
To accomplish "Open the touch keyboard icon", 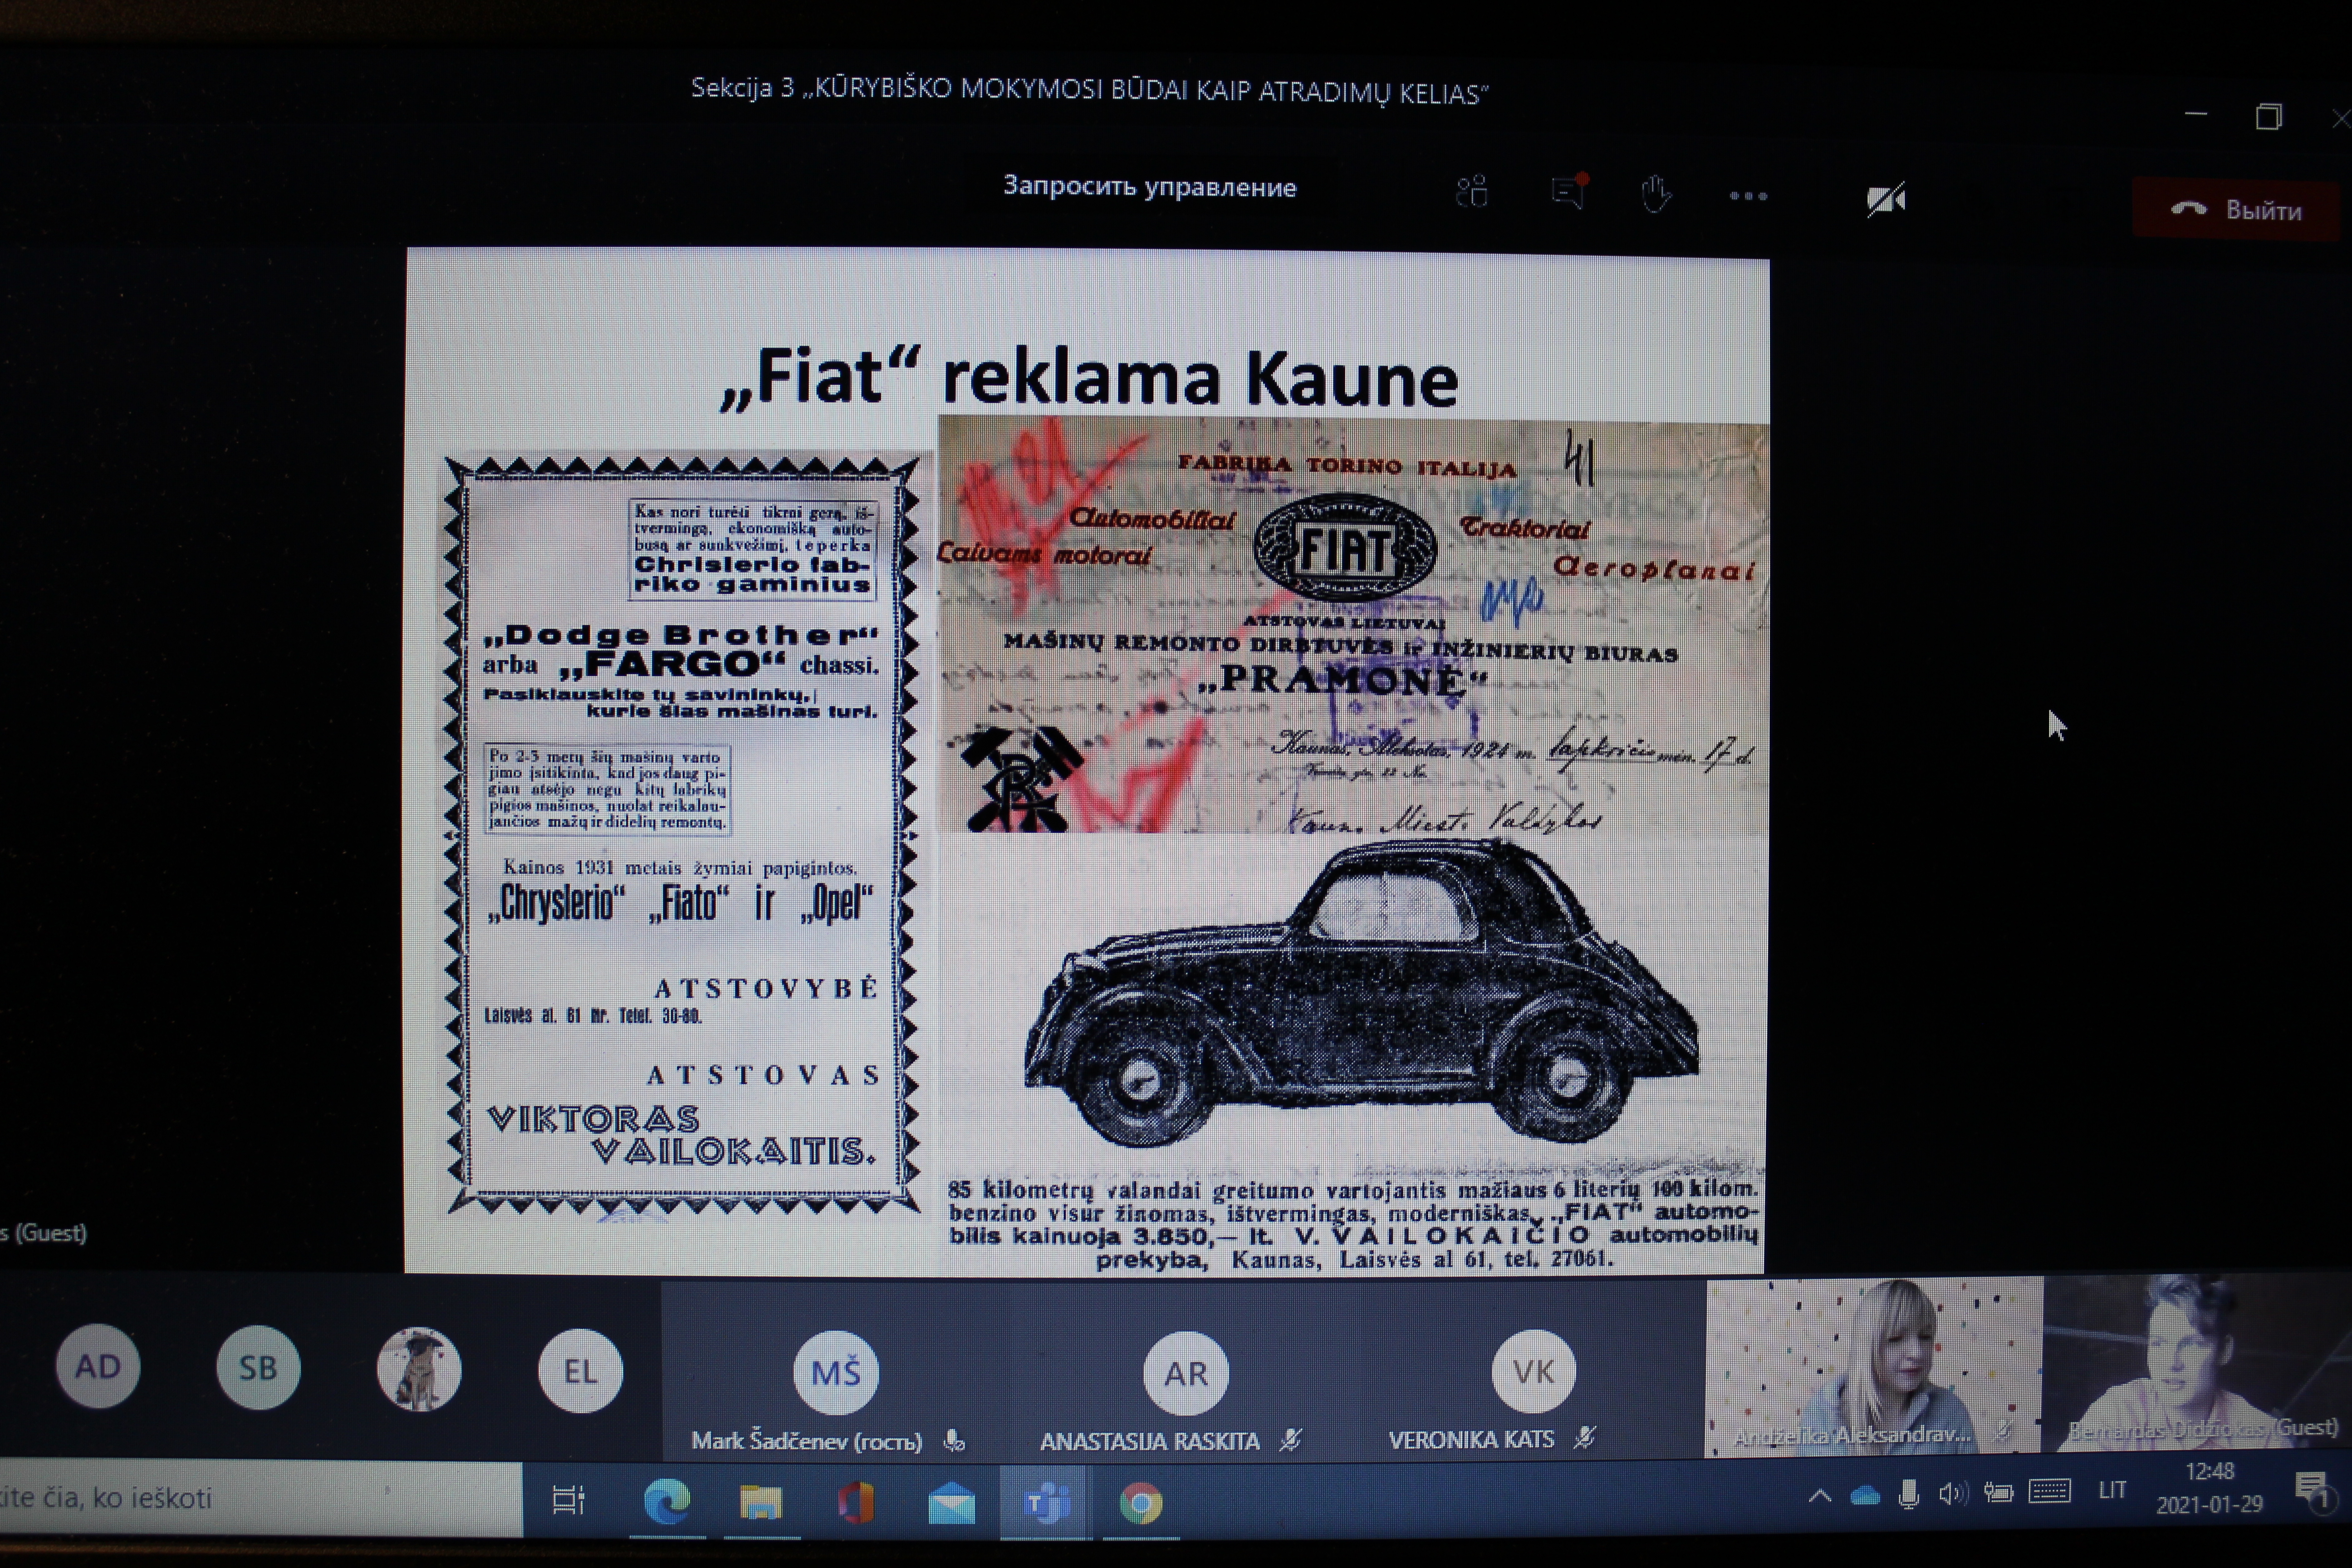I will coord(2050,1492).
